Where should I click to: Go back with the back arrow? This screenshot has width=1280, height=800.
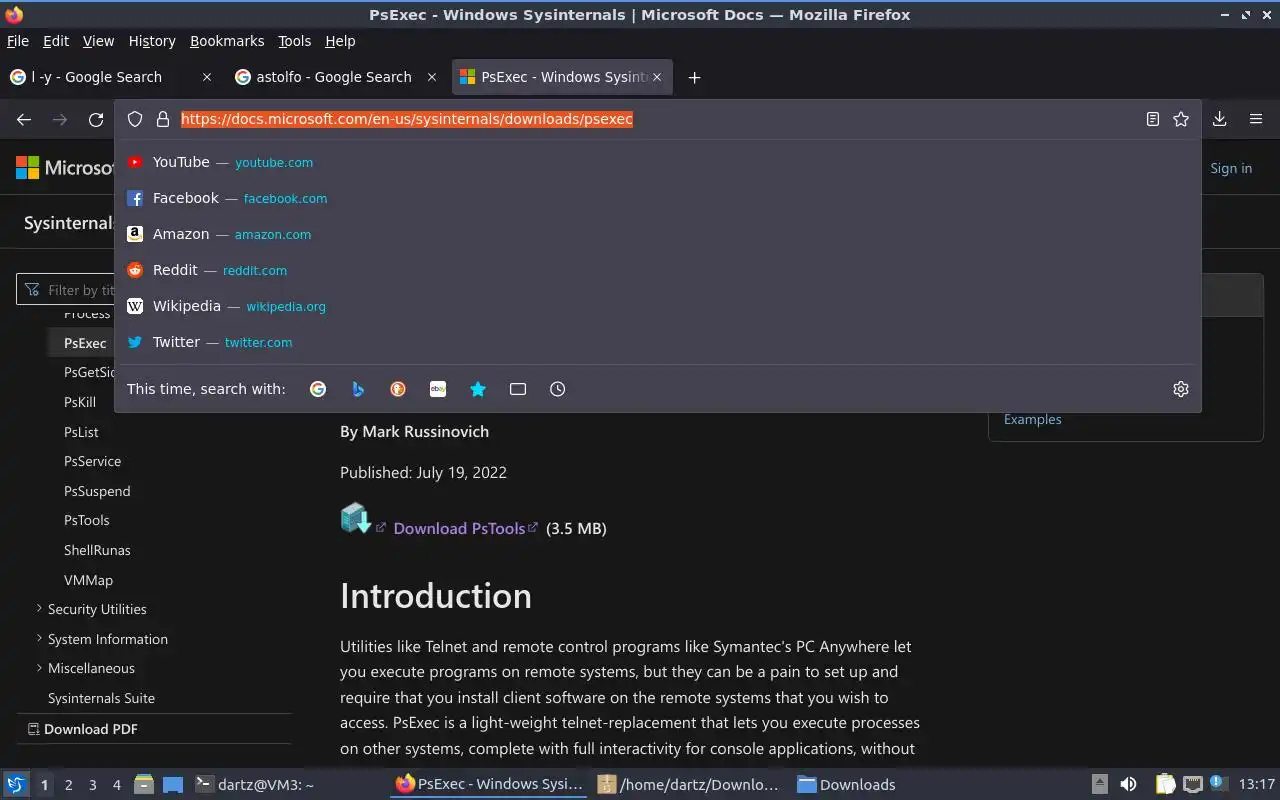point(24,119)
